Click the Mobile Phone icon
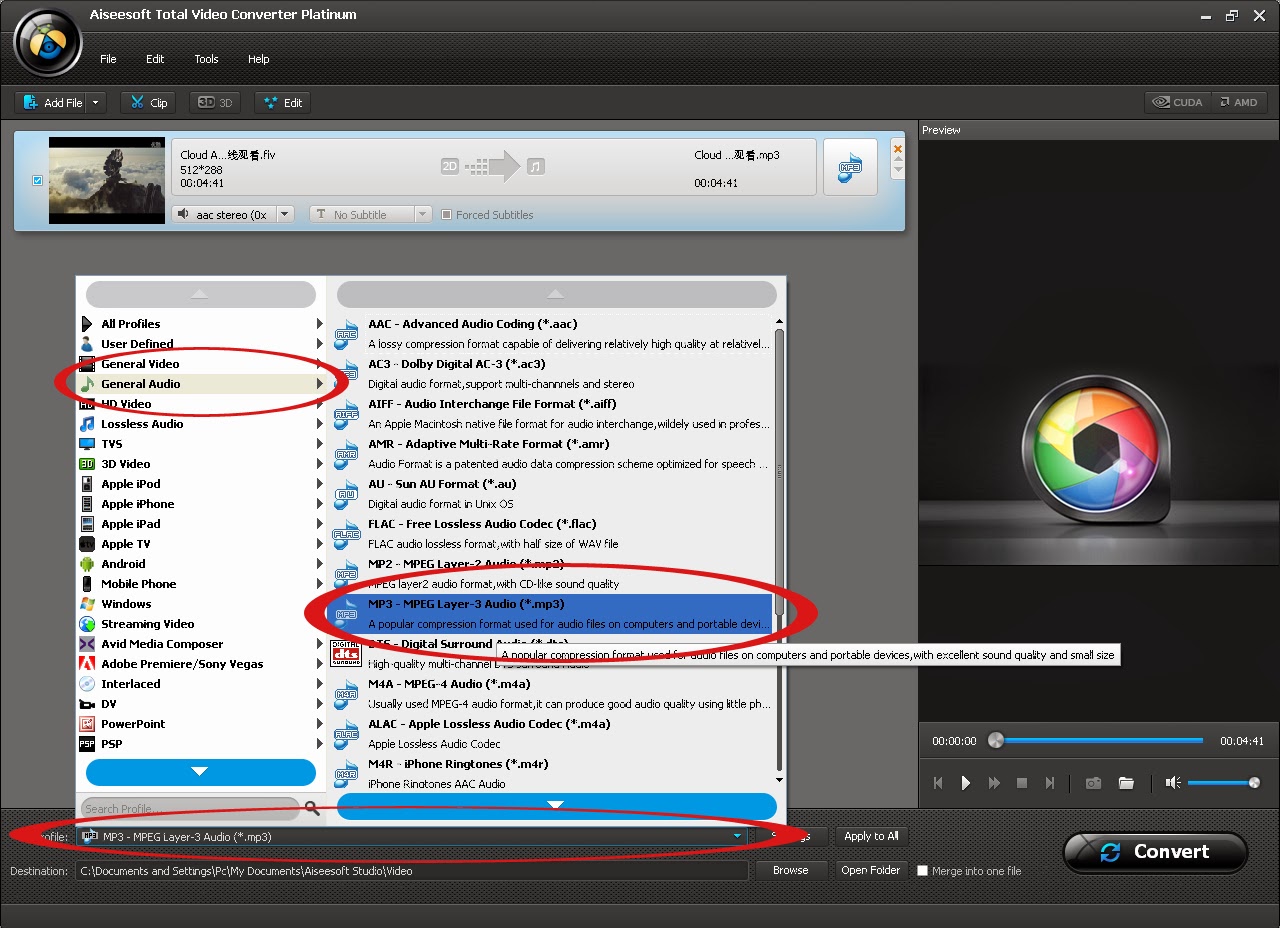 [x=87, y=584]
